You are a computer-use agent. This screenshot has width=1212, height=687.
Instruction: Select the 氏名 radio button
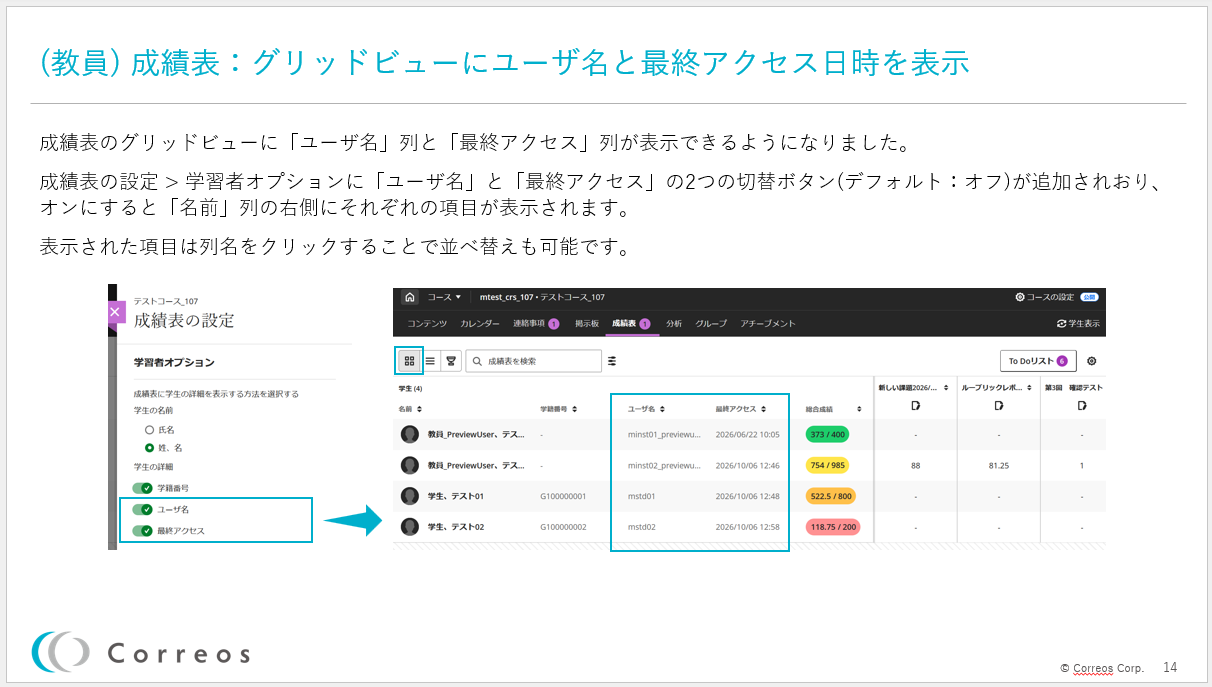(149, 429)
